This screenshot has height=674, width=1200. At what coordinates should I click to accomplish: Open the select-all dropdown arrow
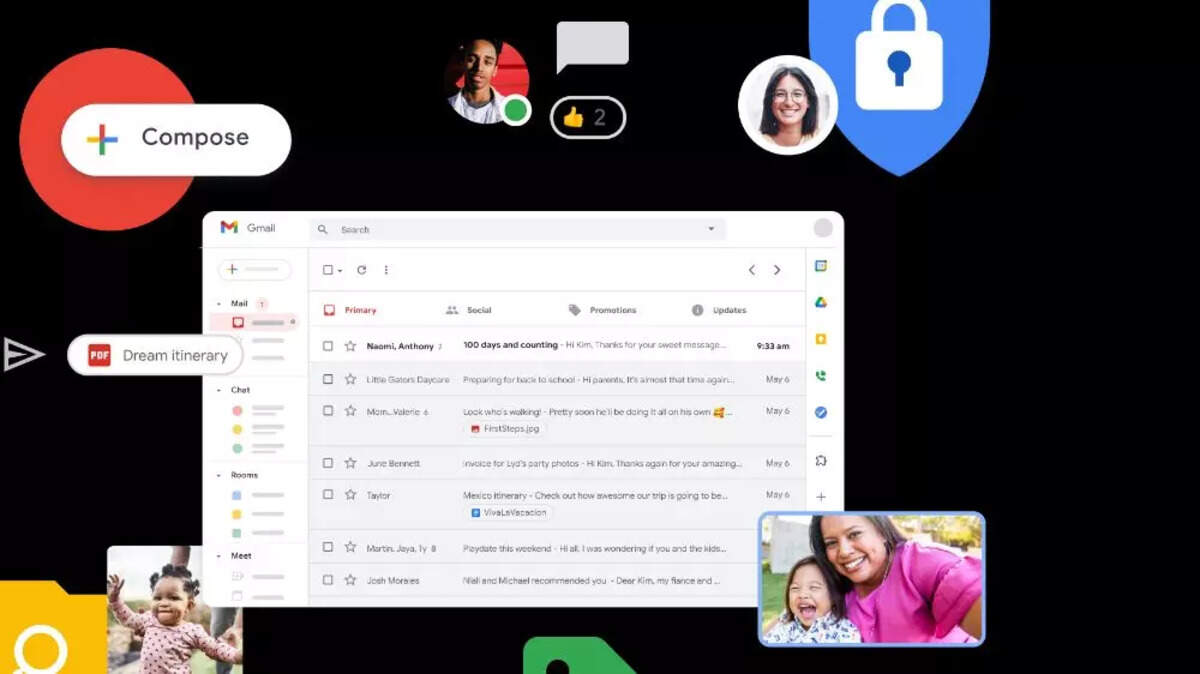tap(340, 271)
